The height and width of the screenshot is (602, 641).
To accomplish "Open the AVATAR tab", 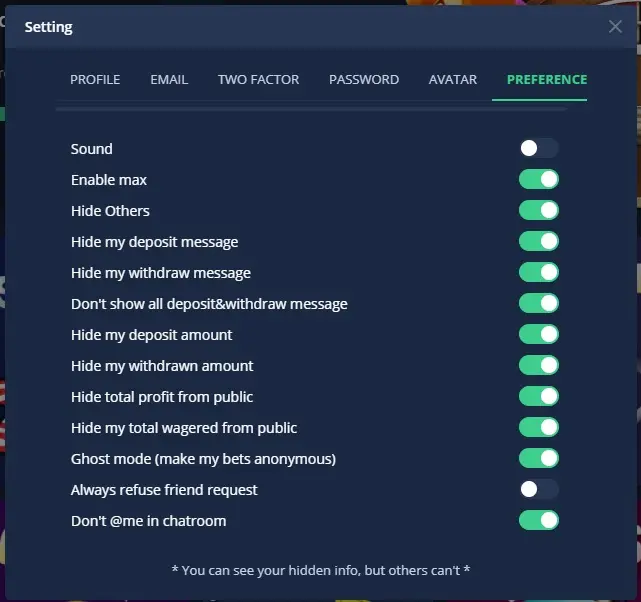I will (453, 79).
